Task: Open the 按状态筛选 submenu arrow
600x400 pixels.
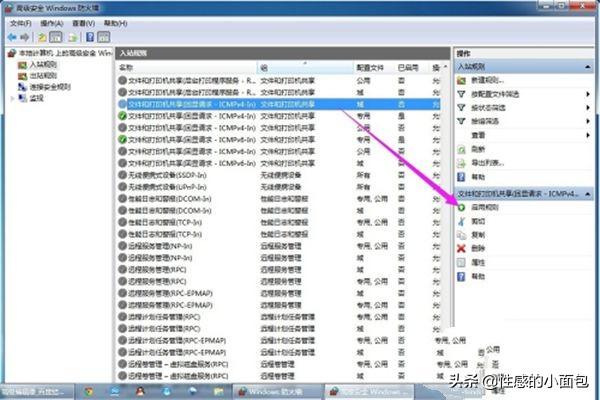Action: coord(588,108)
